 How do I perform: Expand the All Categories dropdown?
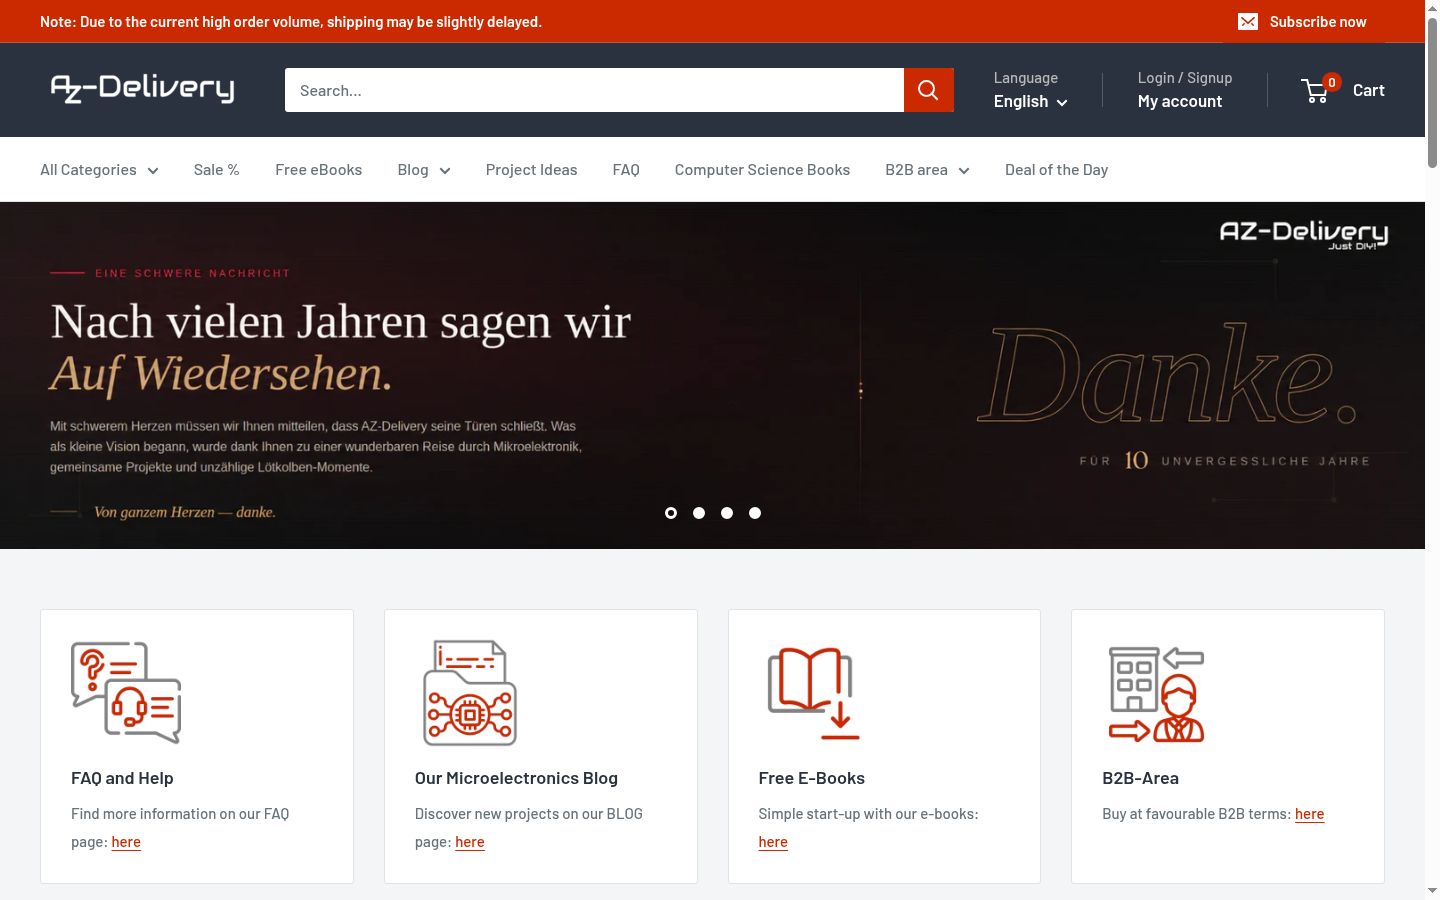(x=99, y=170)
